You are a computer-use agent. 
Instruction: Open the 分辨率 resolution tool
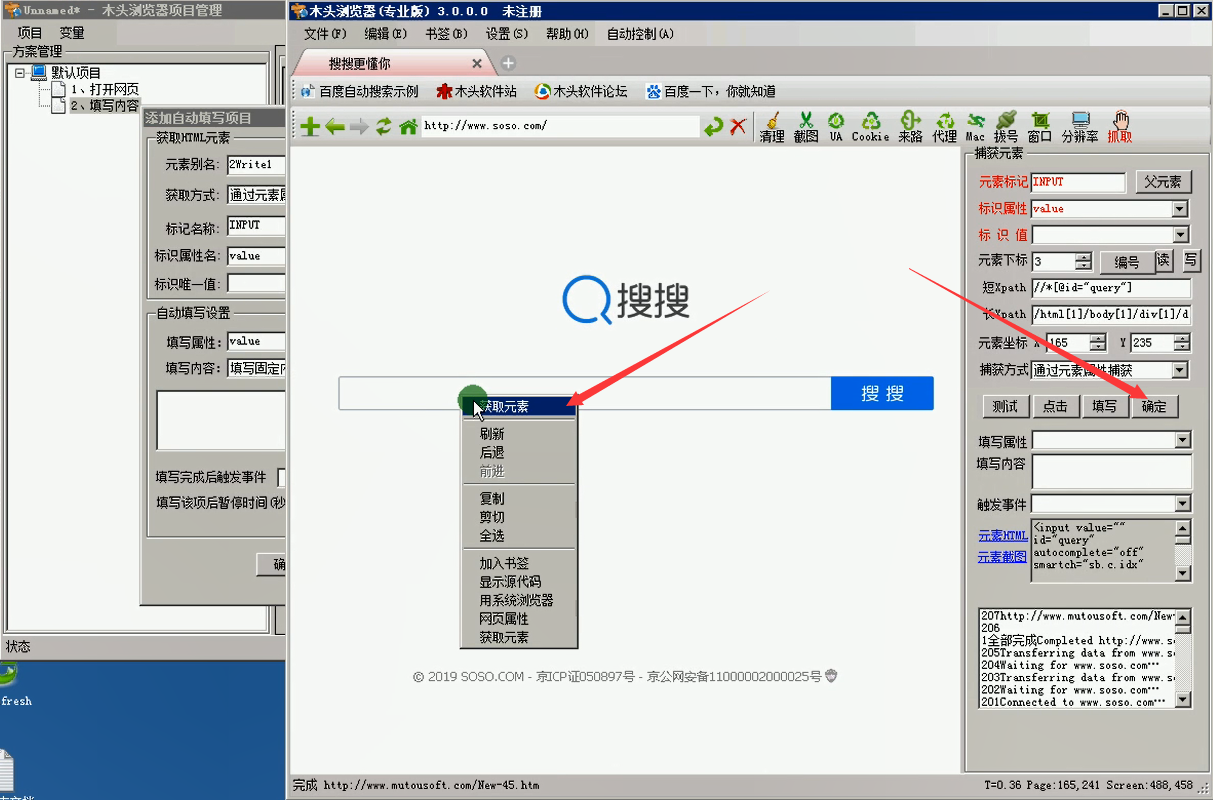[x=1080, y=127]
